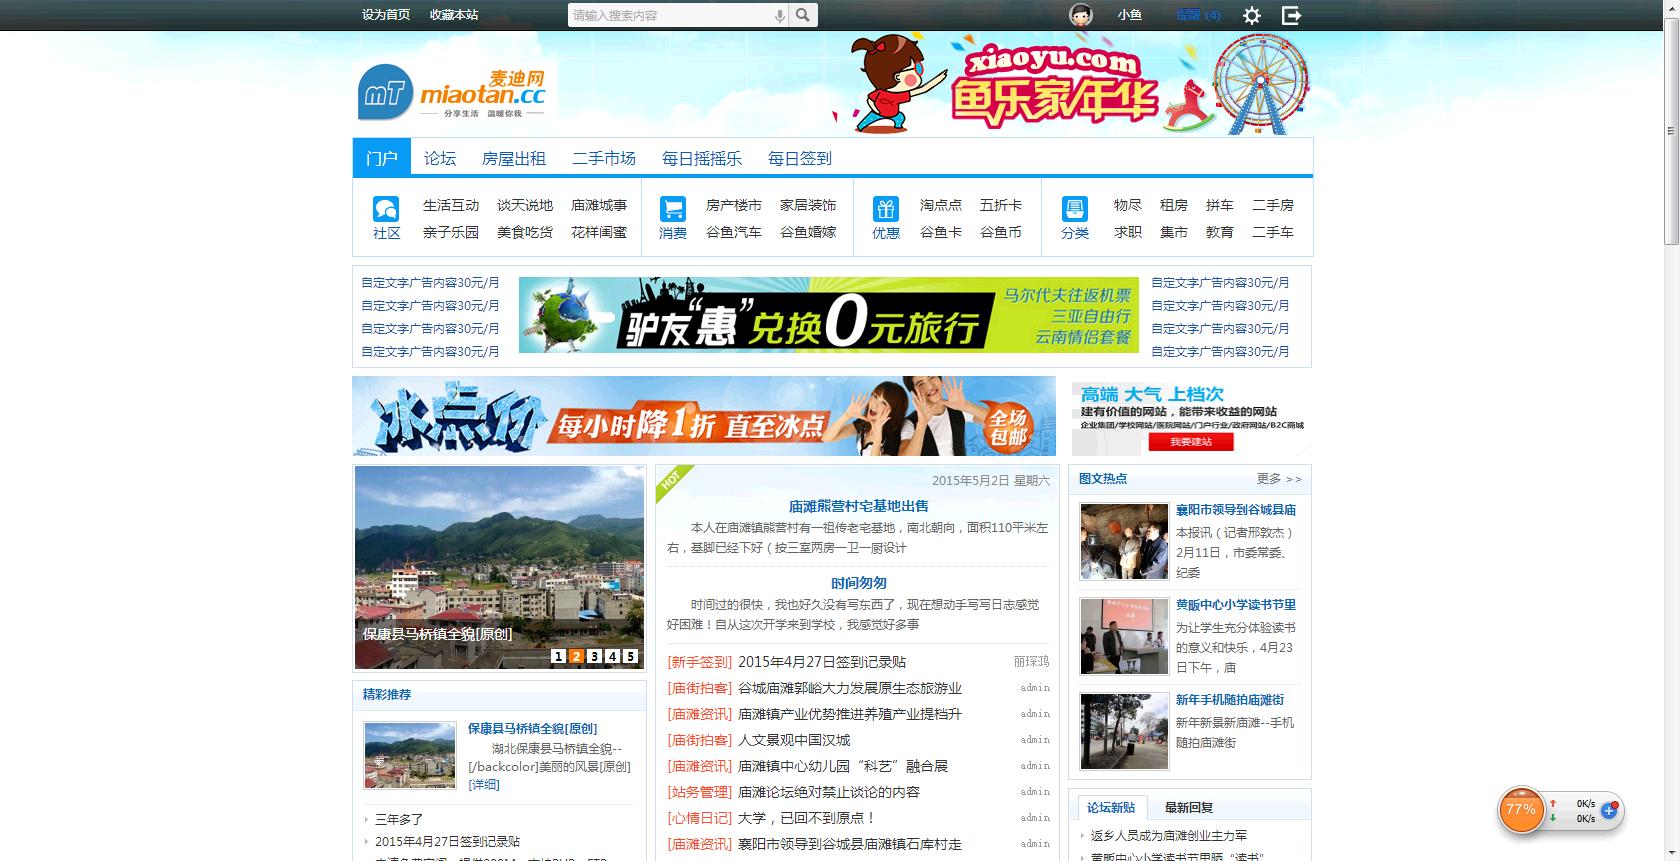
Task: Click the miaotan.cc site logo
Action: 454,92
